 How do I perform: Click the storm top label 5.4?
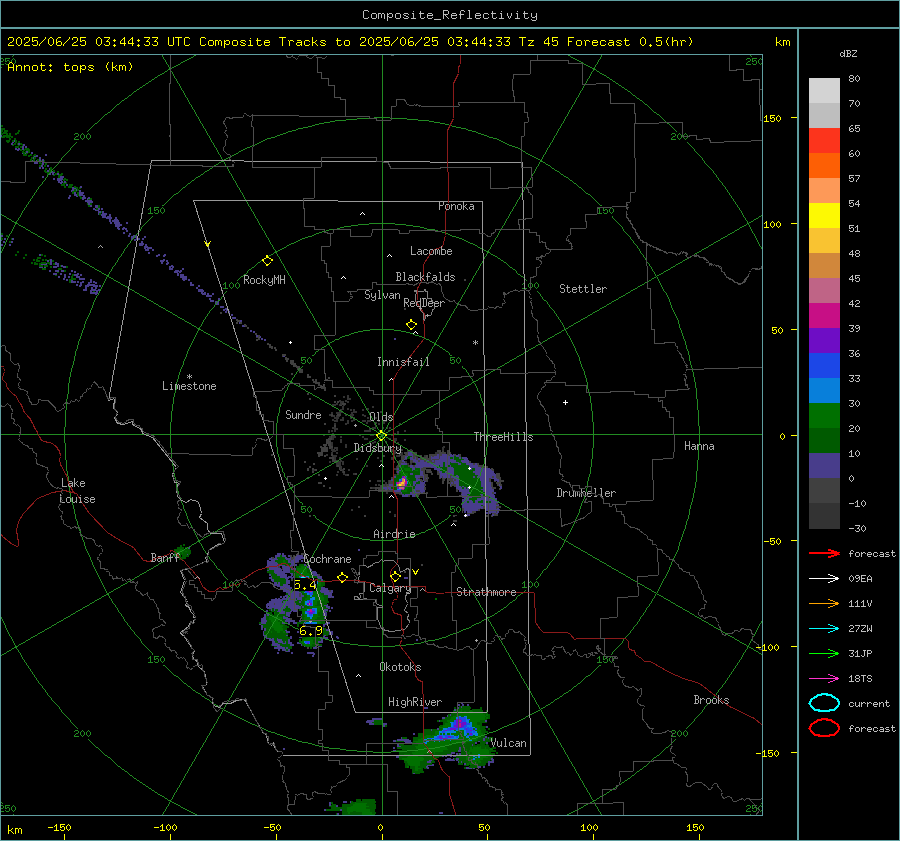point(305,585)
